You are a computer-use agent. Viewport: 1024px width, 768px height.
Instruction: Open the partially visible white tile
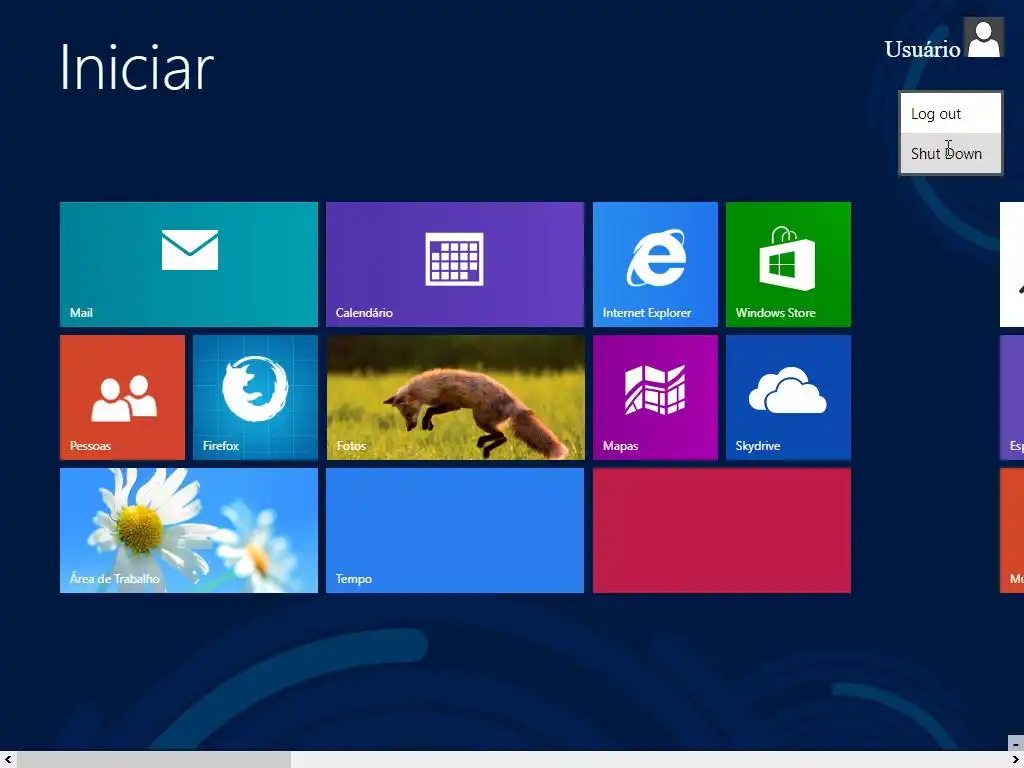pos(1012,264)
